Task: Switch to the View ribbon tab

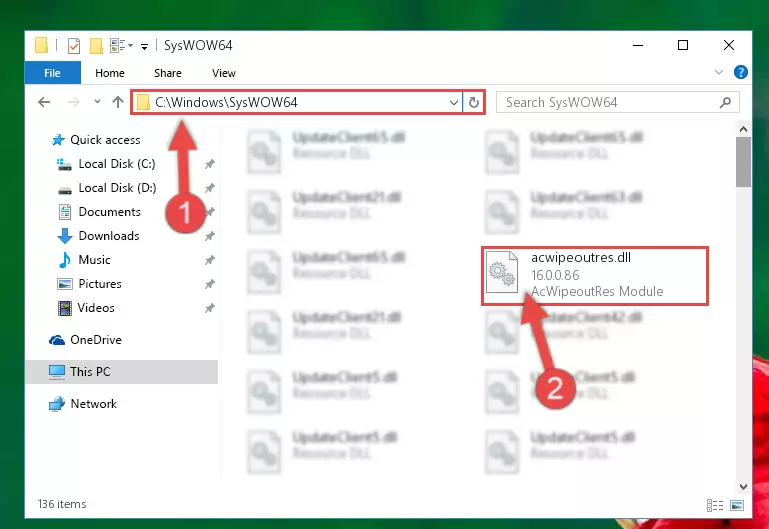Action: 224,73
